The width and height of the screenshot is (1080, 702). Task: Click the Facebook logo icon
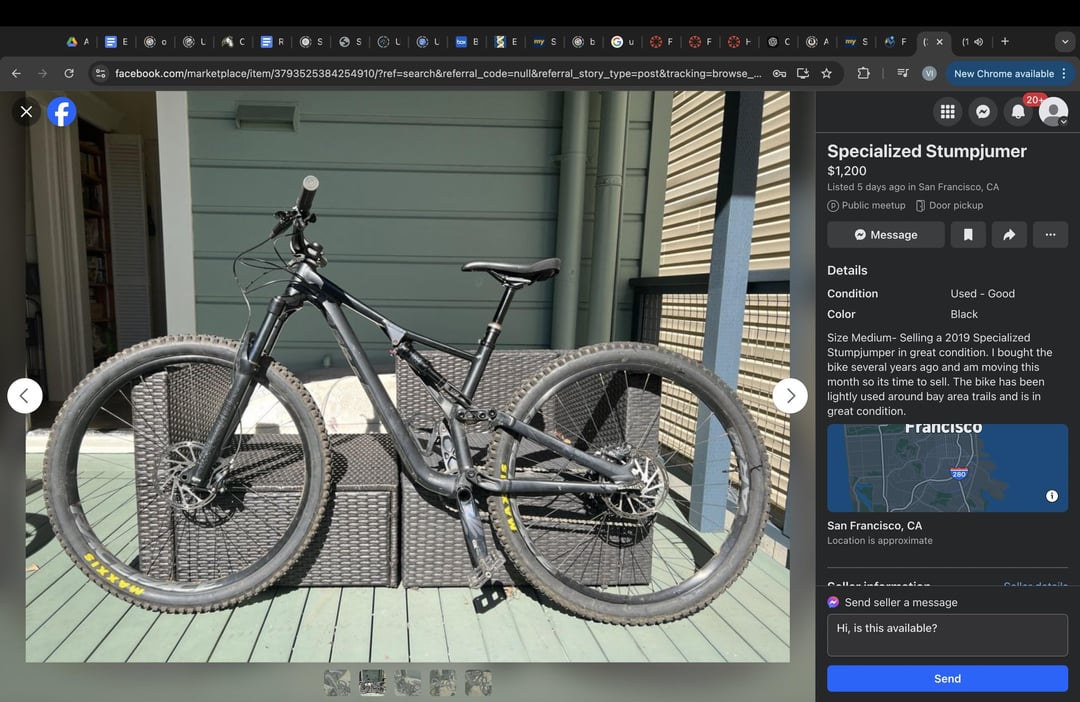point(62,112)
